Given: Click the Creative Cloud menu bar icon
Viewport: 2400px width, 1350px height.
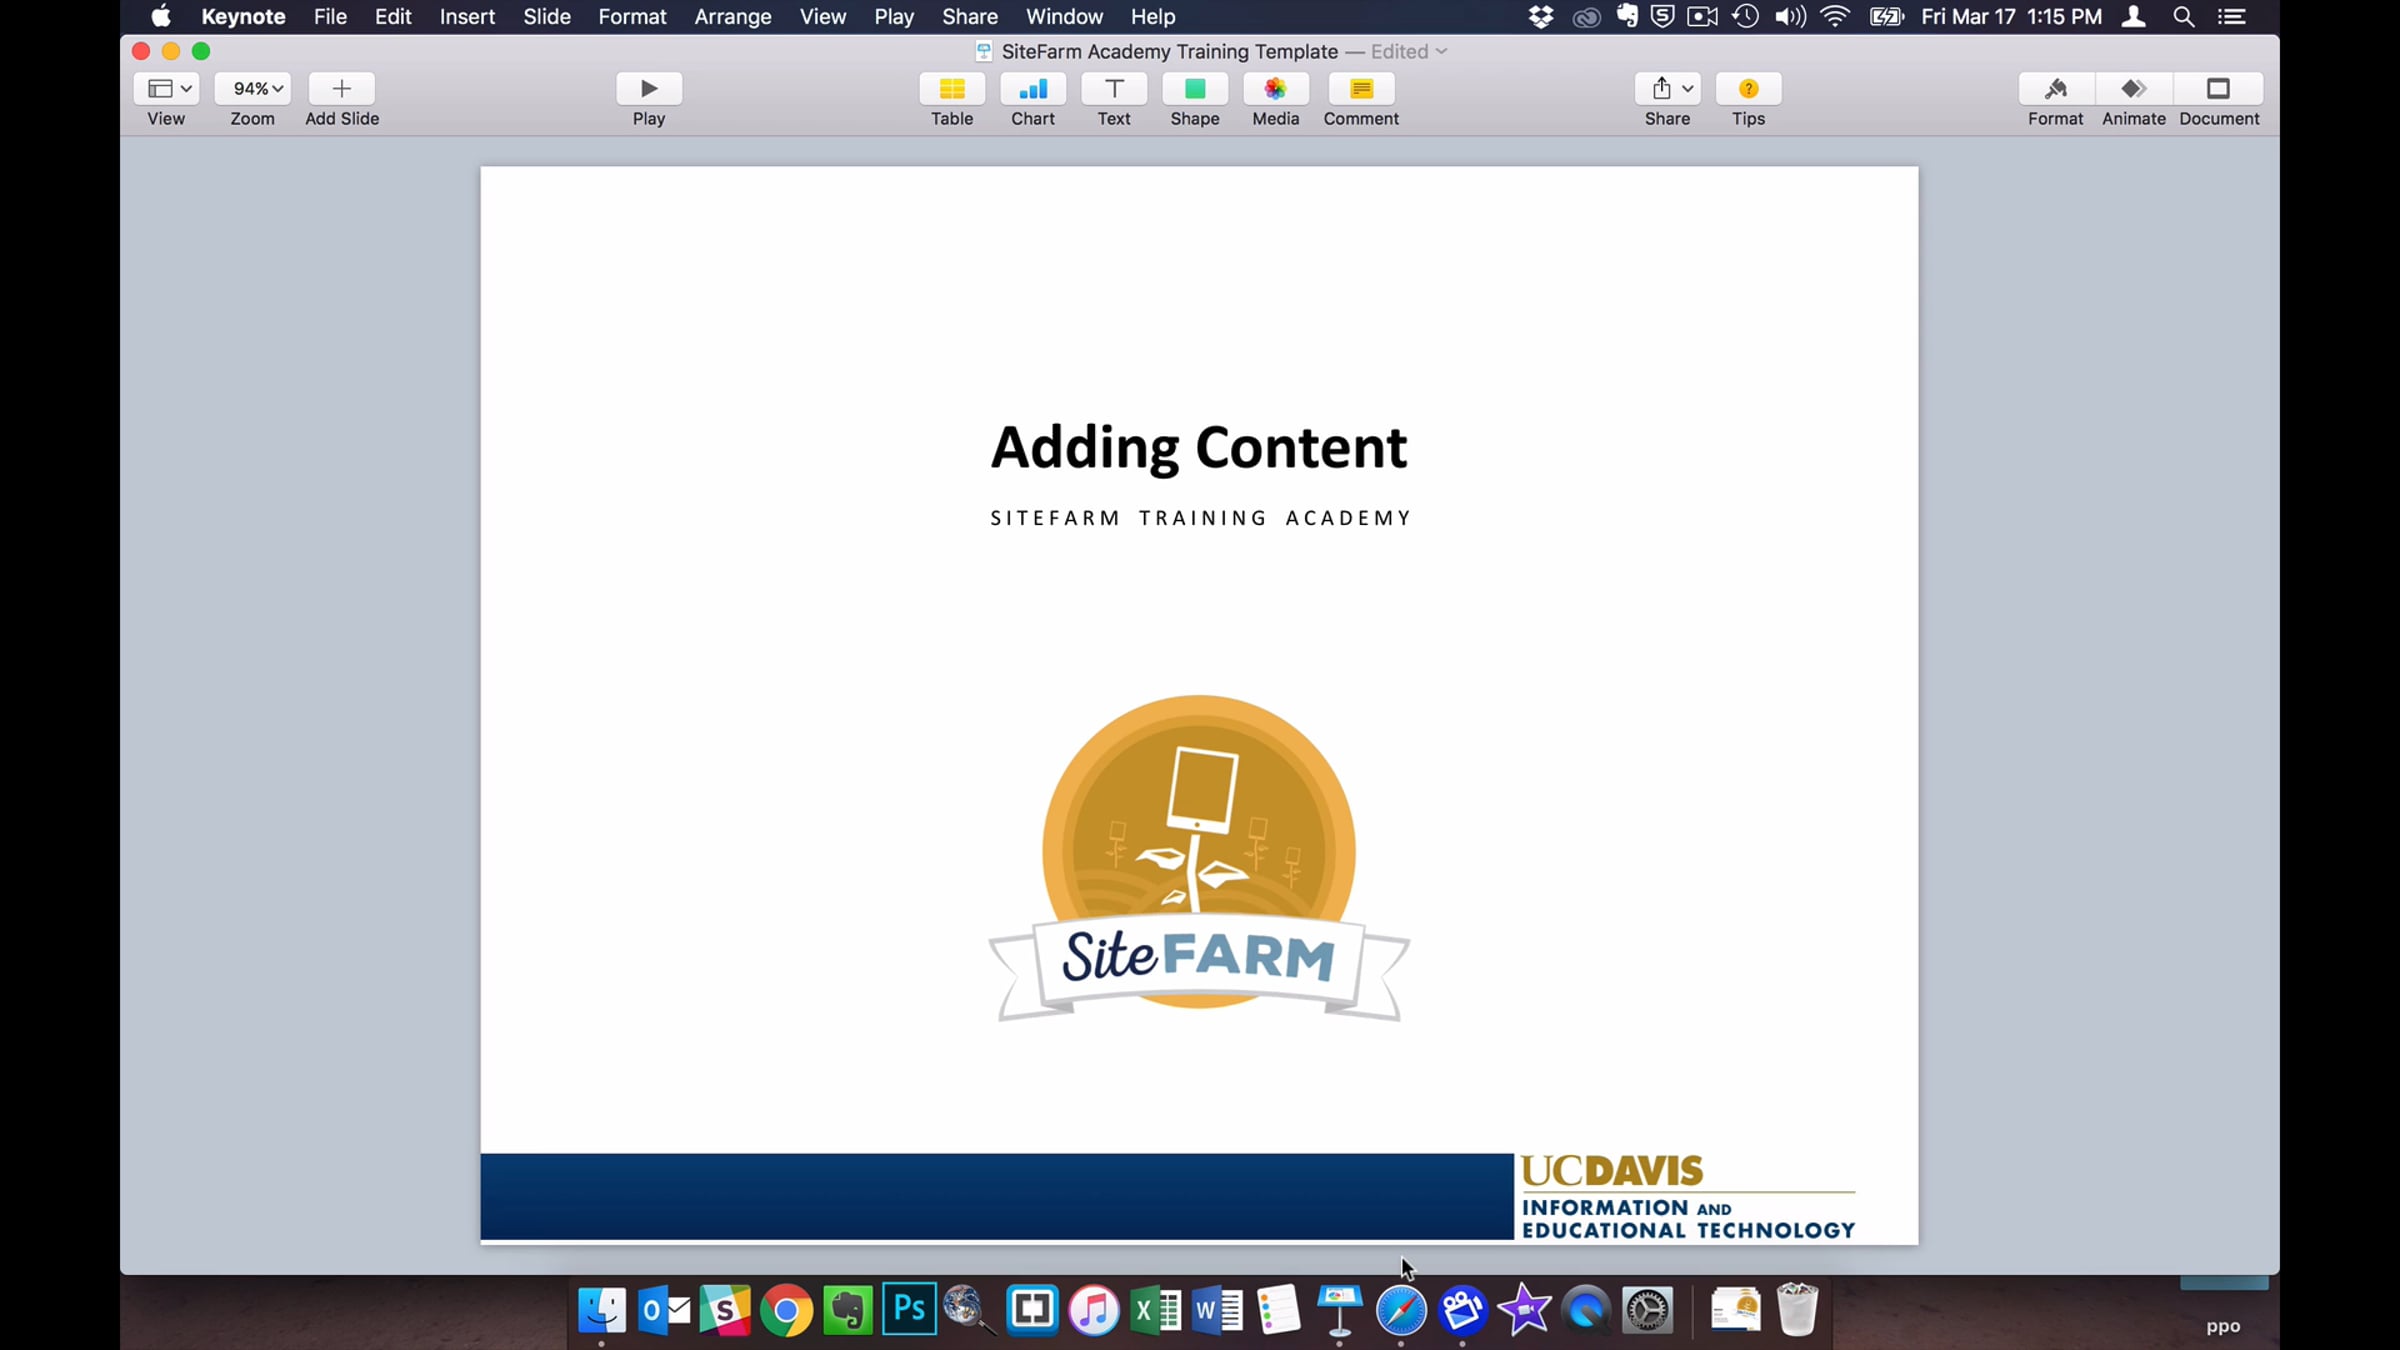Looking at the screenshot, I should pyautogui.click(x=1586, y=17).
